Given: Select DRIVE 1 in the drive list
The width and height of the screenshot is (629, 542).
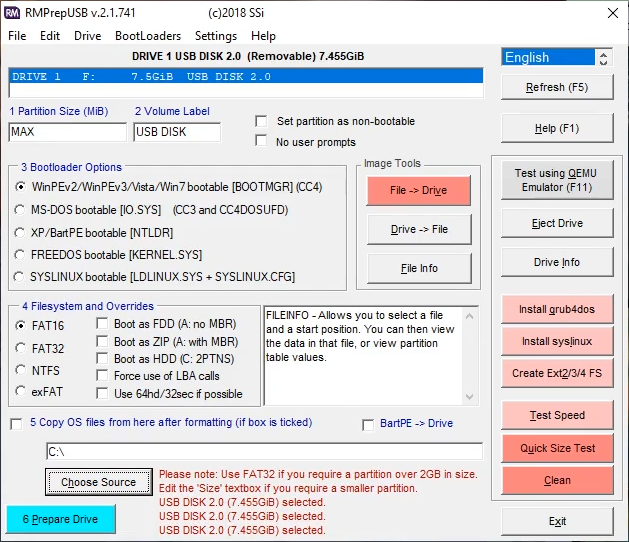Looking at the screenshot, I should click(245, 76).
